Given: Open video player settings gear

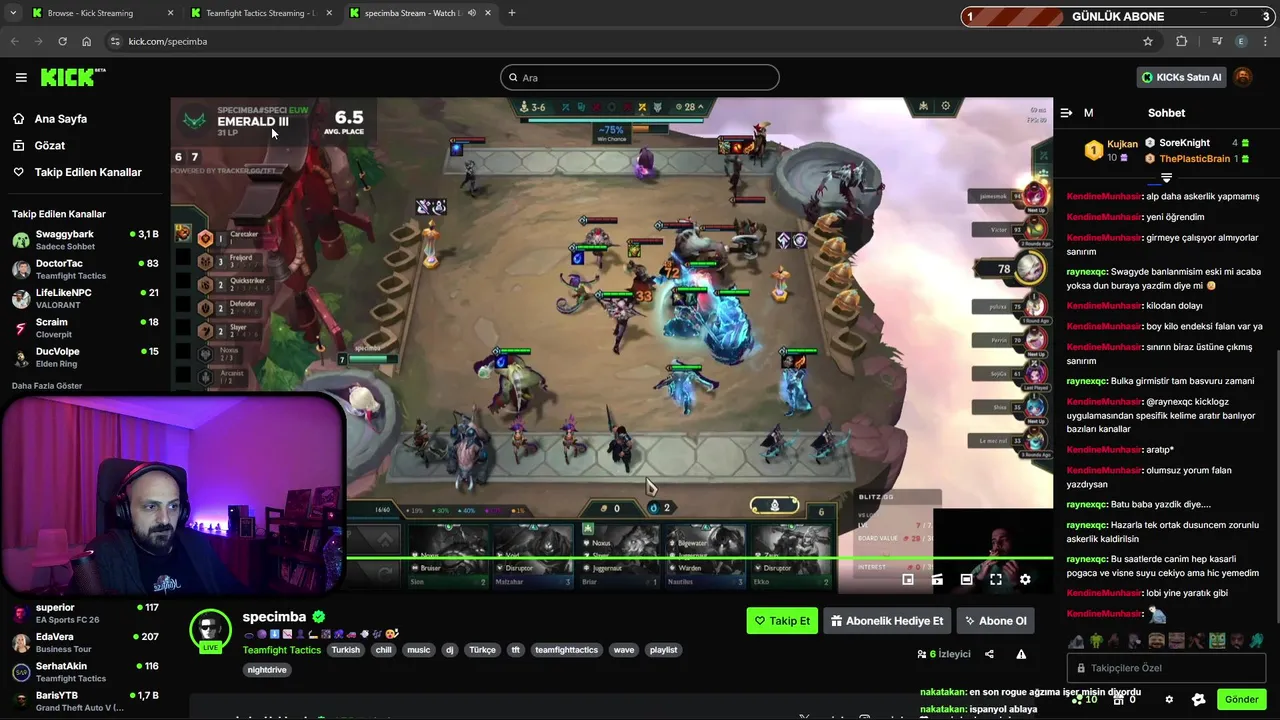Looking at the screenshot, I should pos(1025,579).
